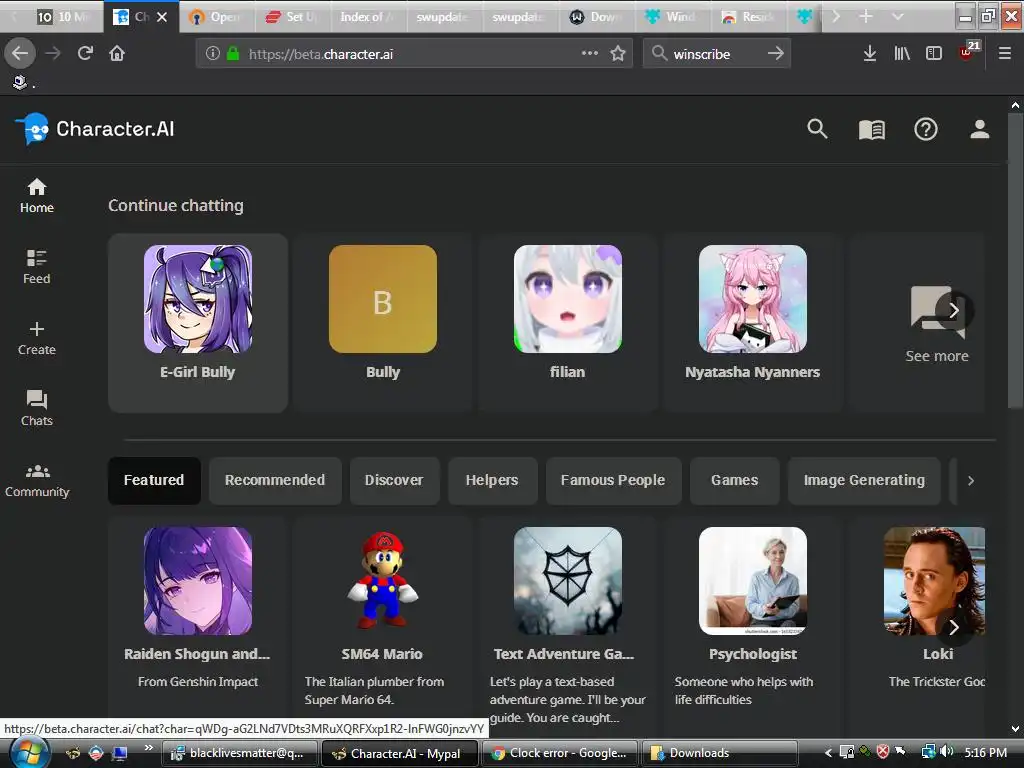Click the browser Back button

coord(20,53)
